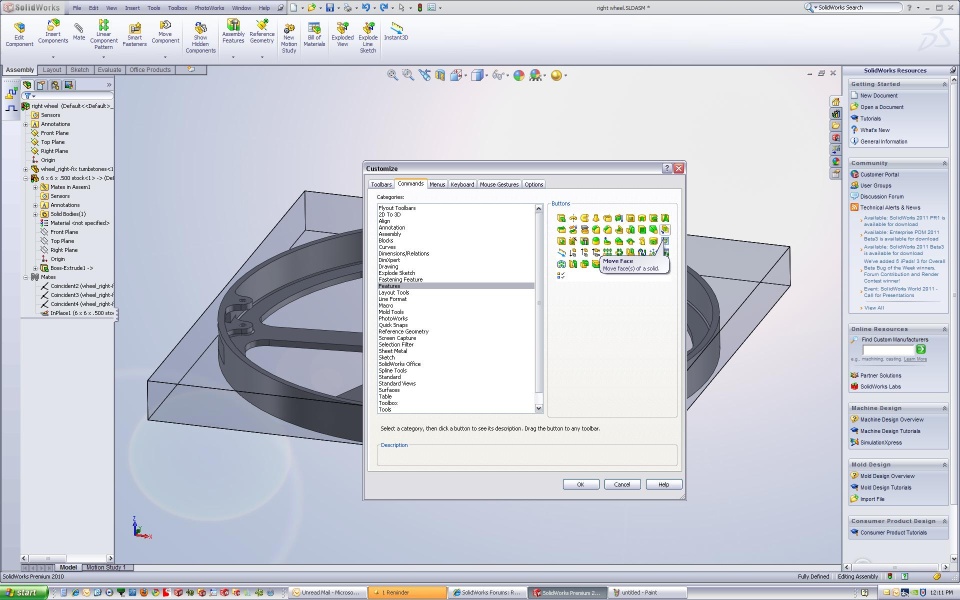Select Assembly category in list

click(x=390, y=234)
